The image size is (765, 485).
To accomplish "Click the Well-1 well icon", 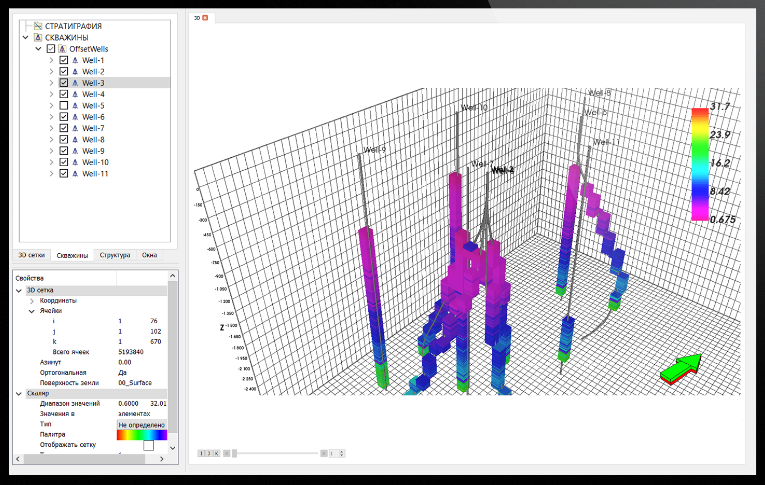I will (x=75, y=60).
